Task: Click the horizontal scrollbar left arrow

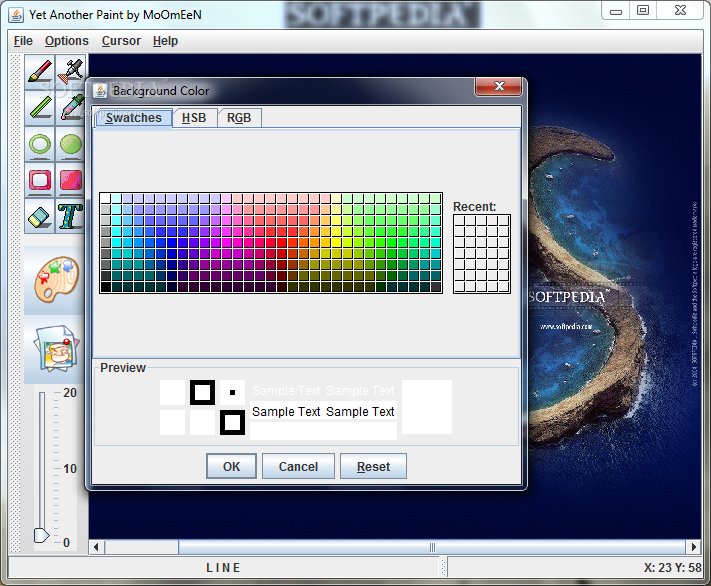Action: click(x=96, y=547)
